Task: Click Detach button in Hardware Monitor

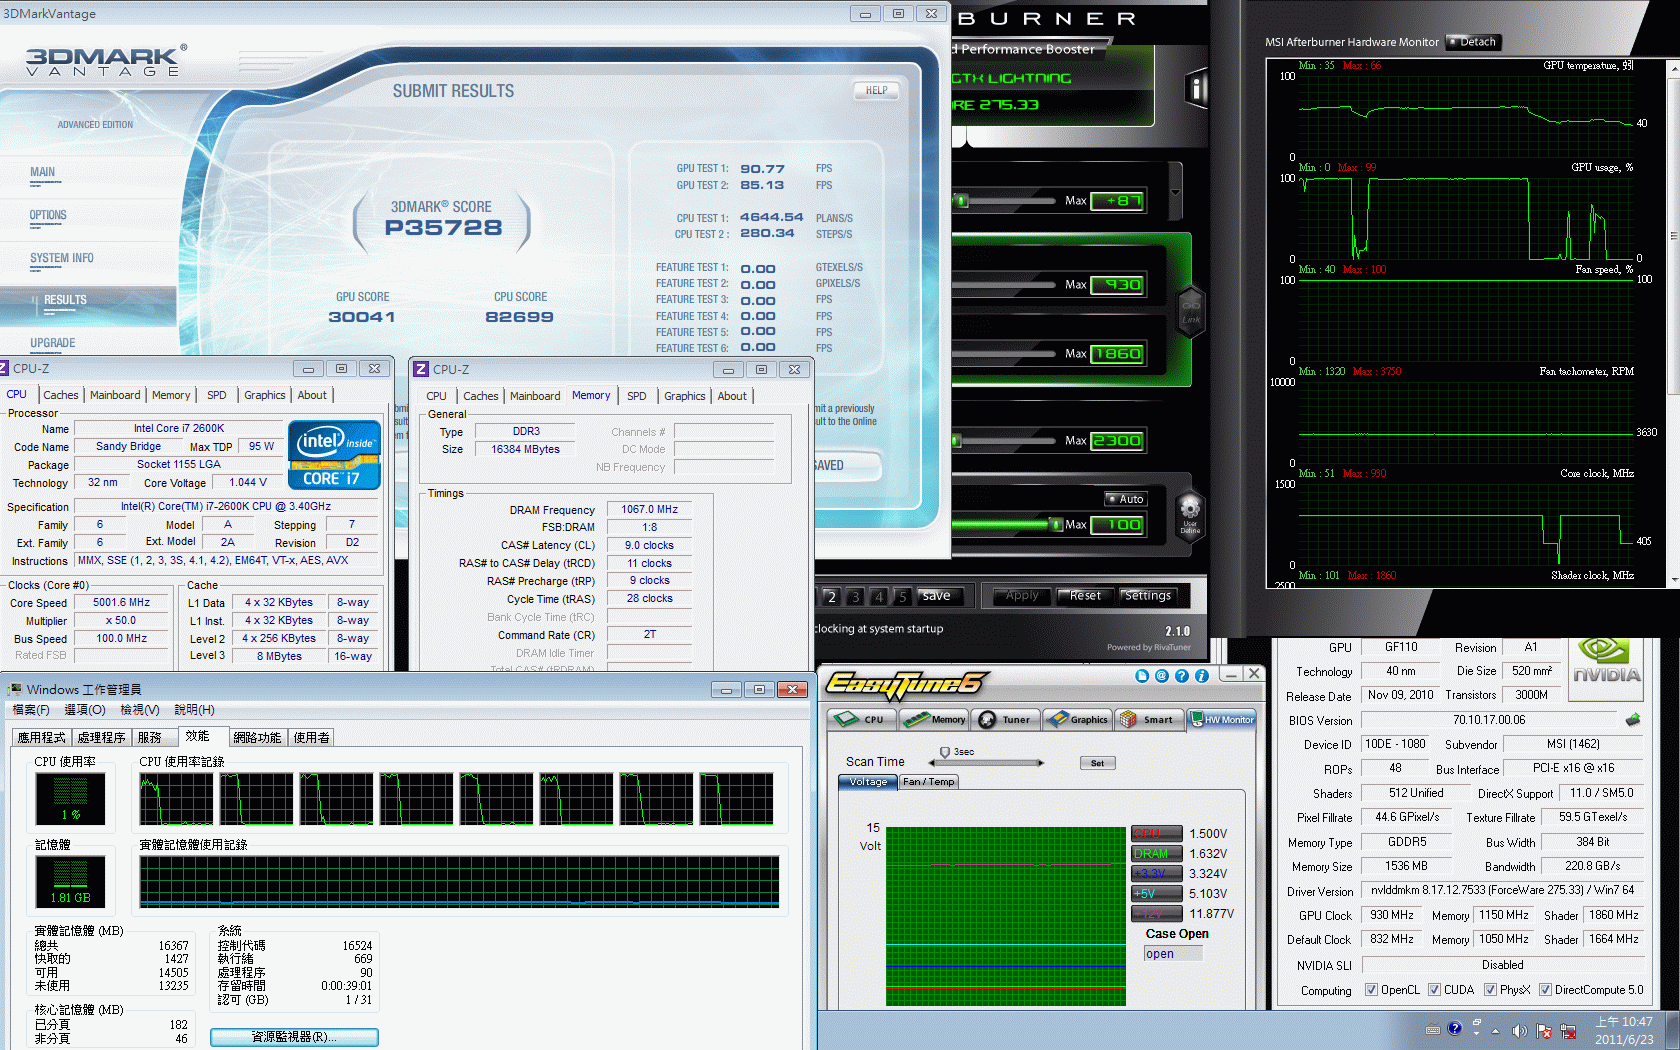Action: tap(1471, 42)
